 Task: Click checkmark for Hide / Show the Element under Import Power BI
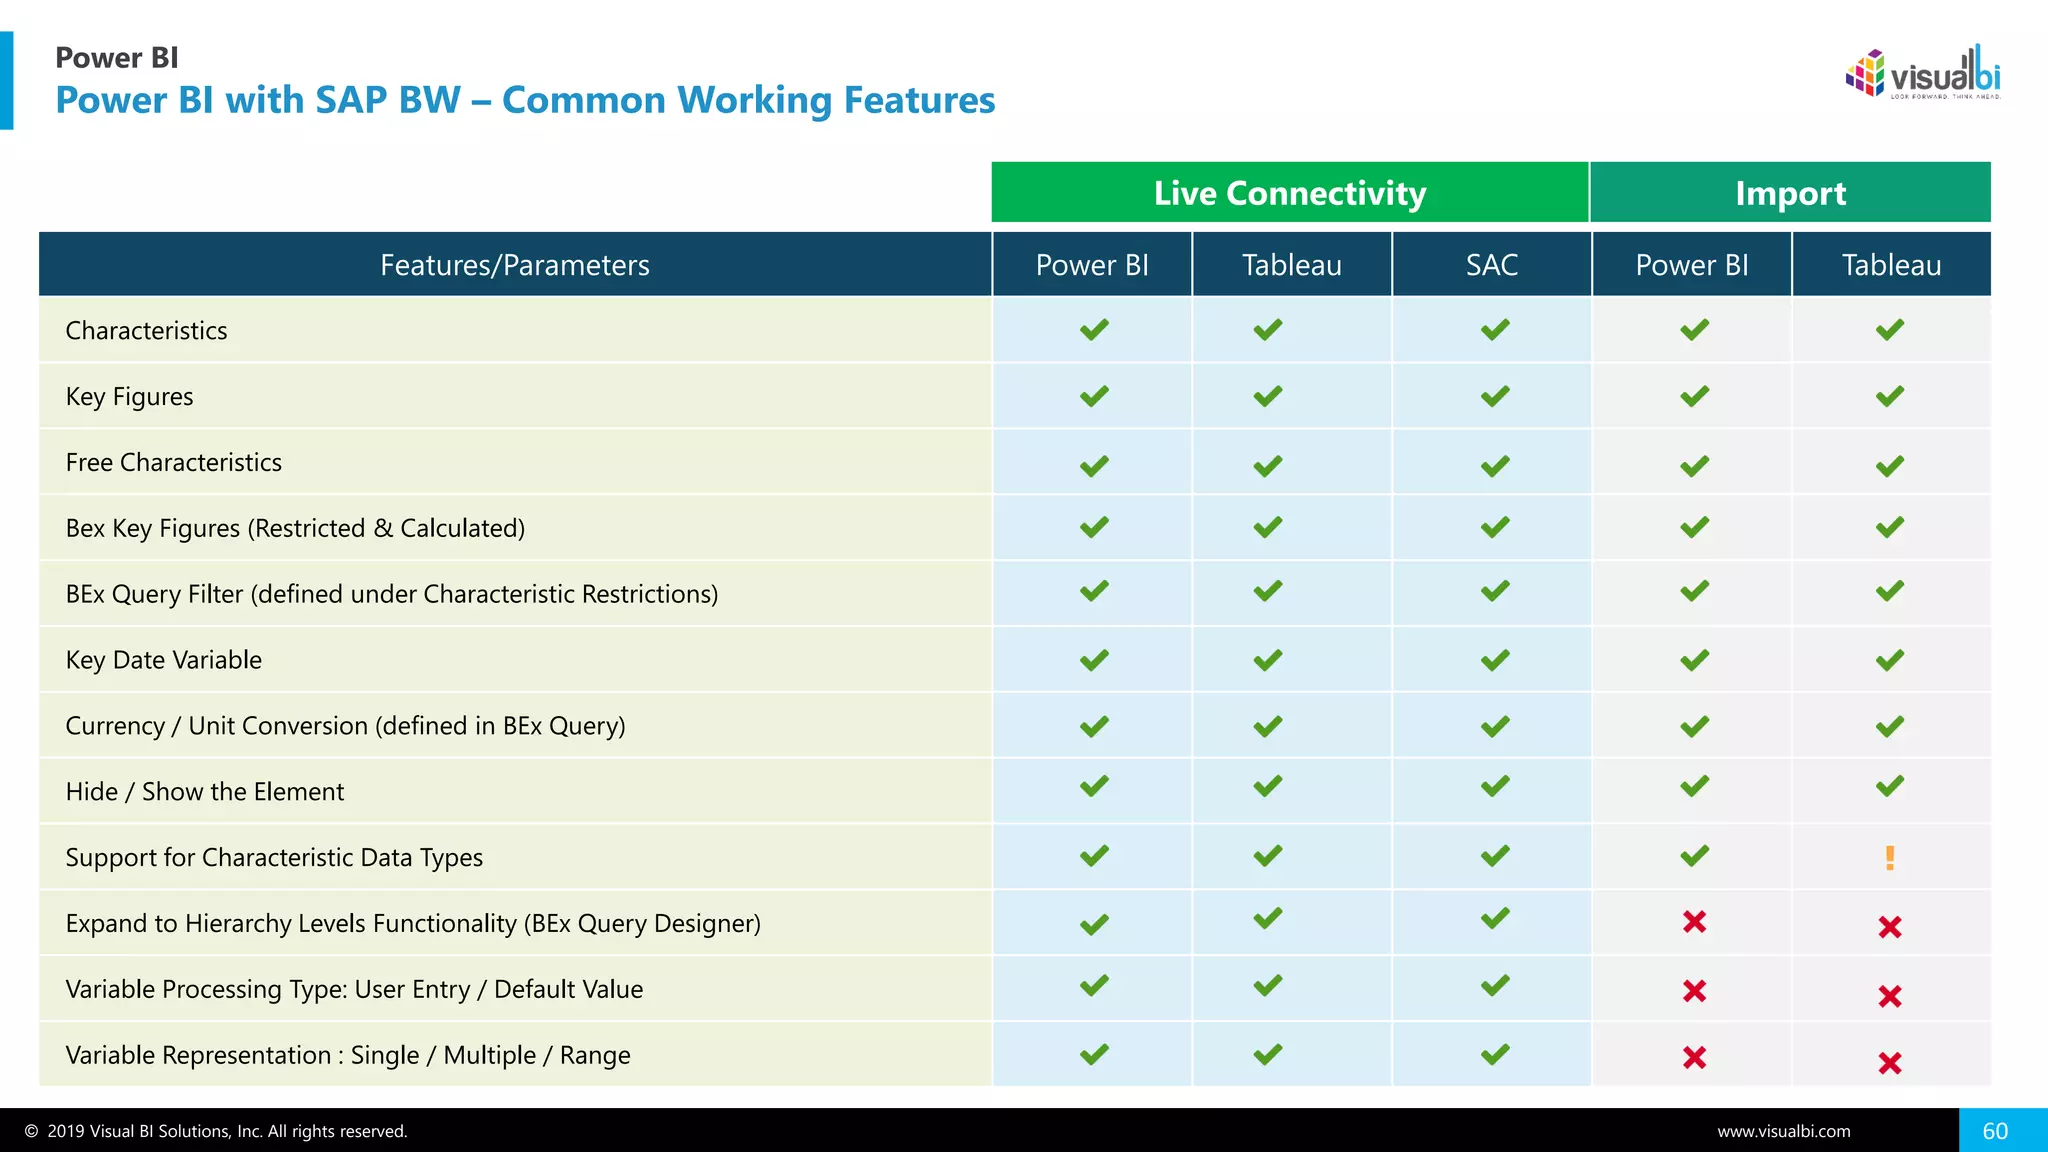point(1694,786)
